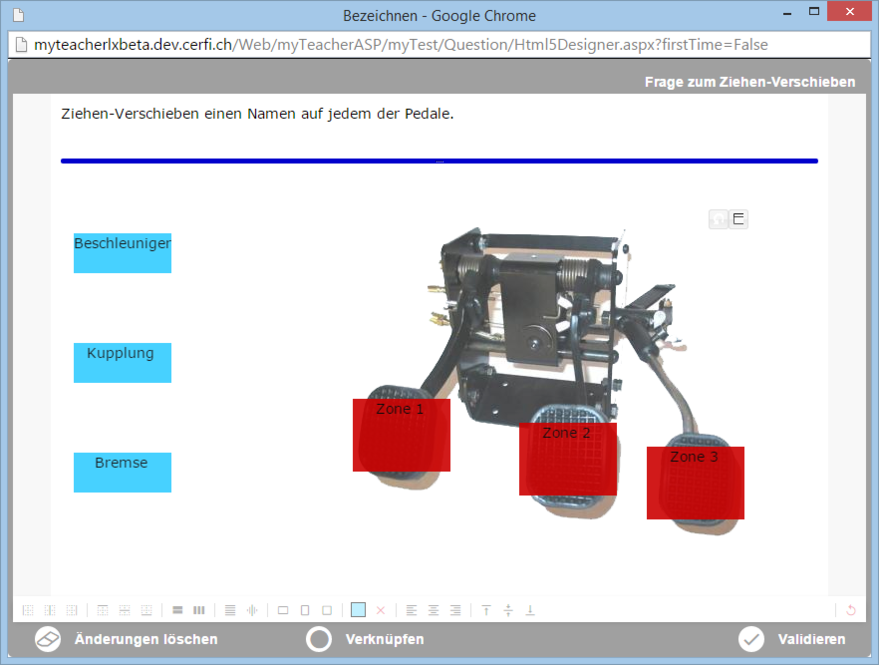Screen dimensions: 879x665
Task: Click the vertical center alignment icon
Action: pyautogui.click(x=508, y=610)
